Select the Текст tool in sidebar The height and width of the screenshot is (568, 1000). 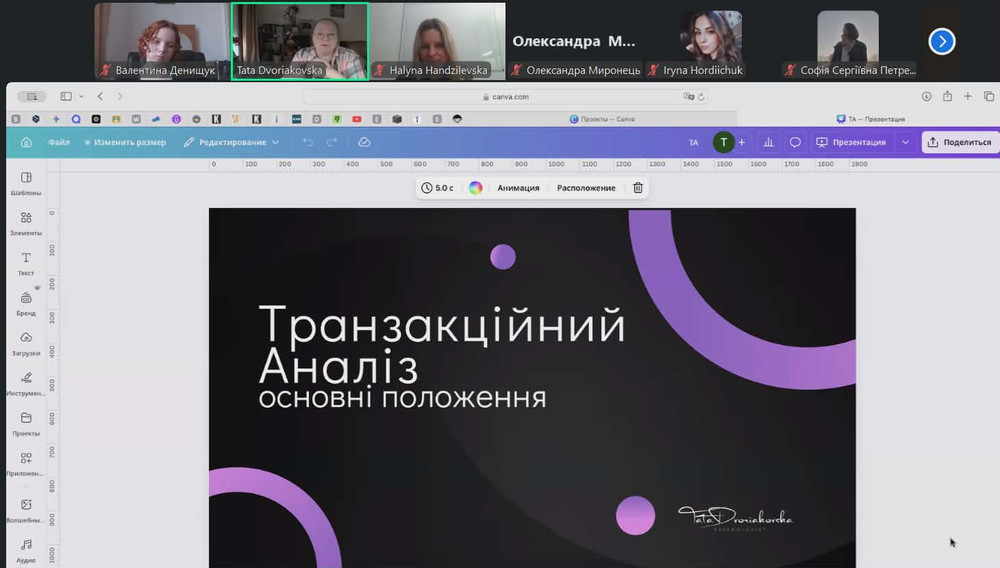click(x=26, y=262)
